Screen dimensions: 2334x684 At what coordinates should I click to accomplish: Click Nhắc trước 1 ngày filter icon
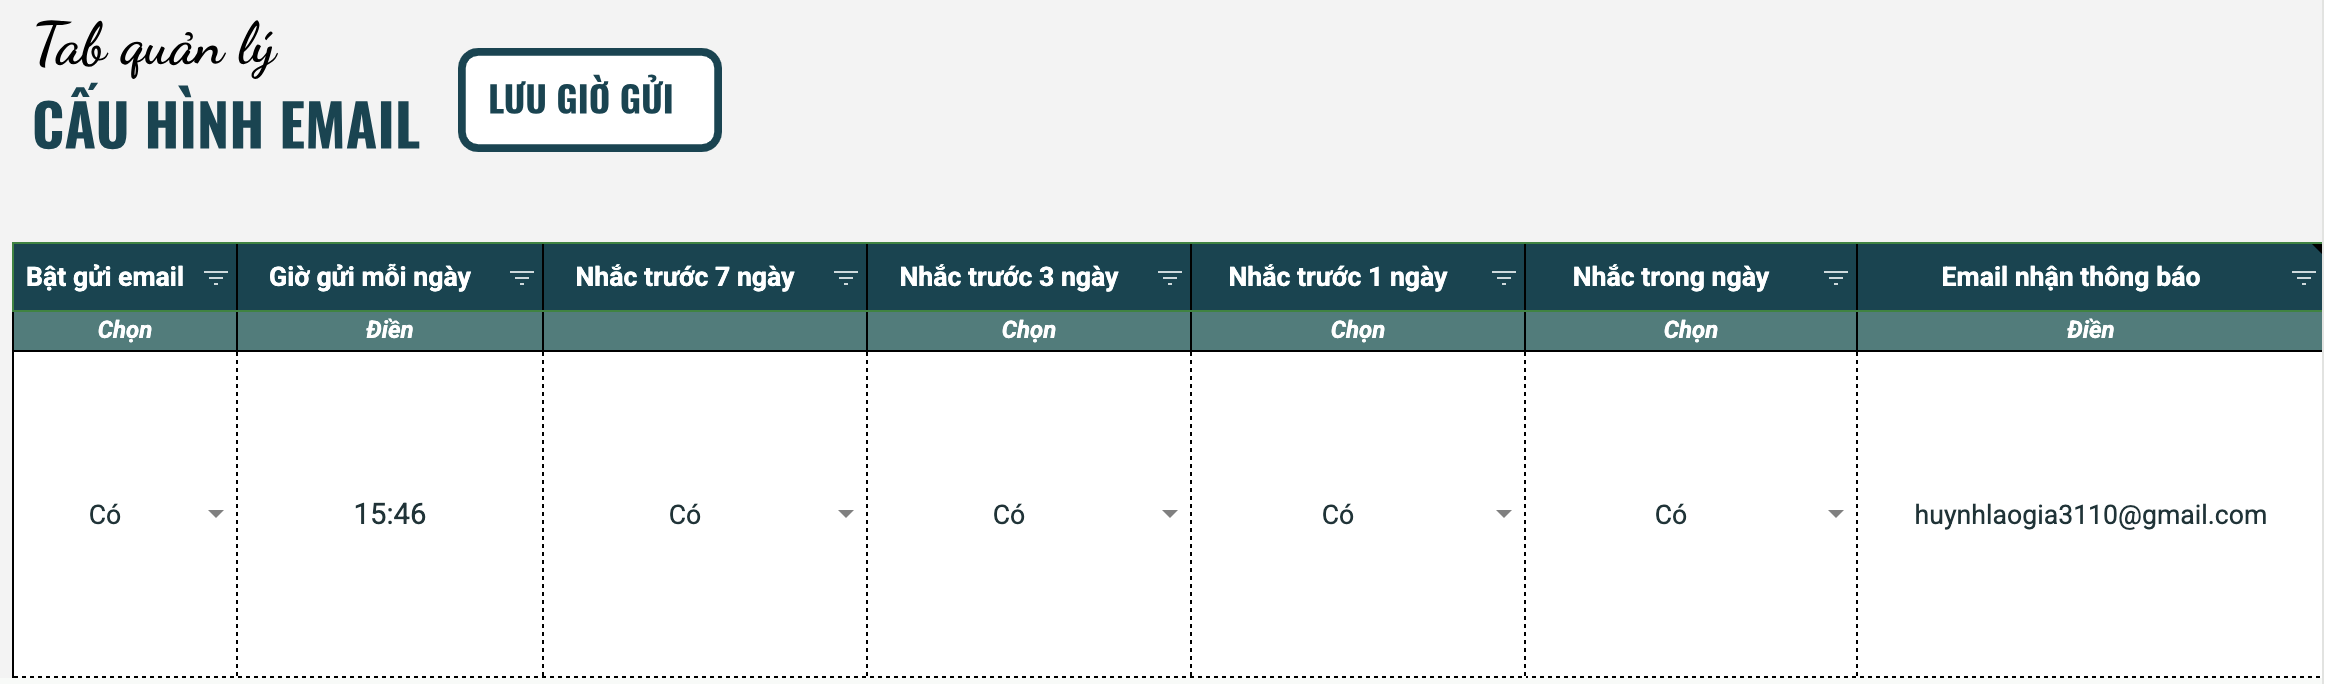pyautogui.click(x=1503, y=278)
